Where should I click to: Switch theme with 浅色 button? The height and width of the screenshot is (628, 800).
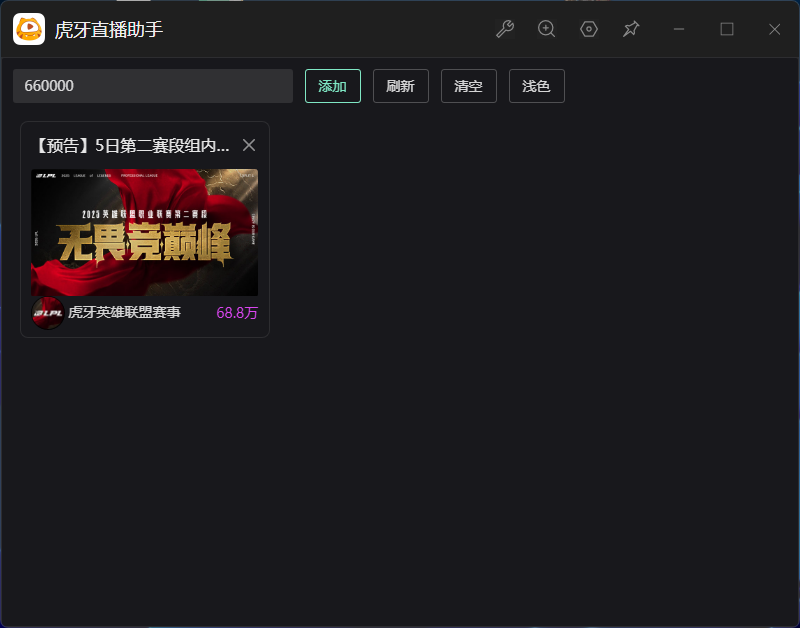[537, 86]
